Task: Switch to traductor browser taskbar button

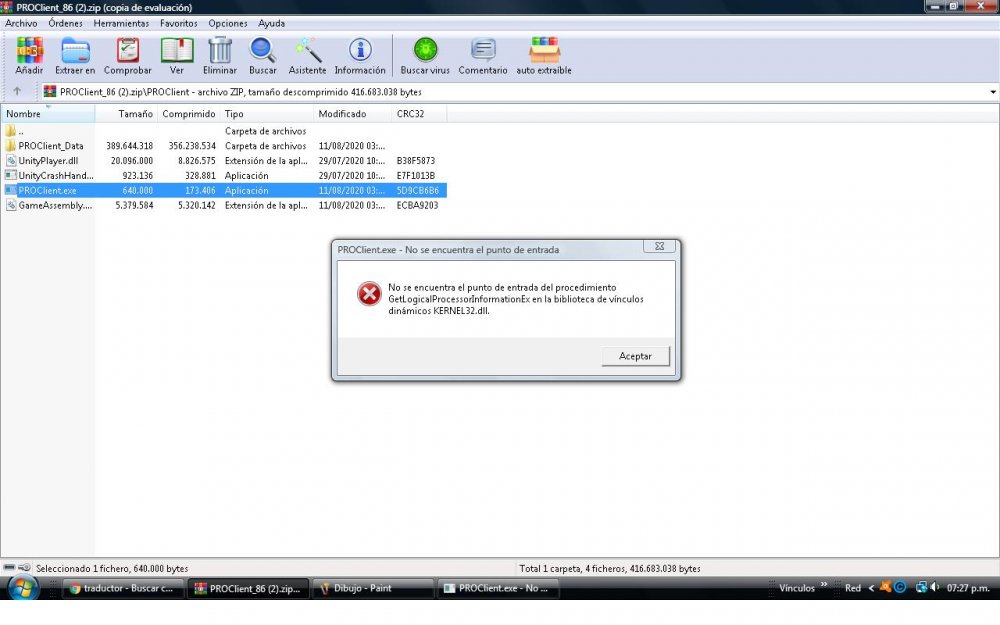Action: click(123, 588)
